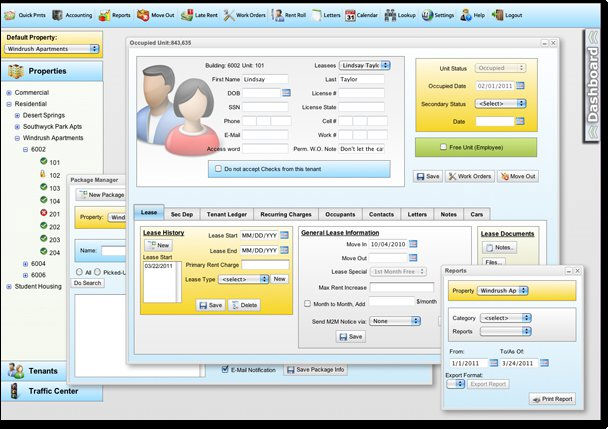Screen dimensions: 608x429
Task: Open the Calendar toolbar icon
Action: 350,16
